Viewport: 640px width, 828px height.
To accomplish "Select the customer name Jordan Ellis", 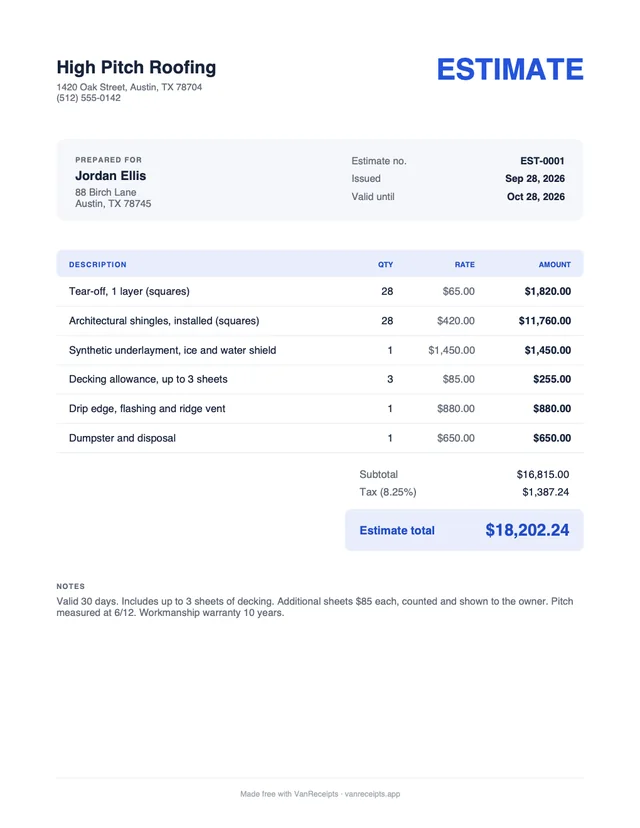I will [110, 176].
